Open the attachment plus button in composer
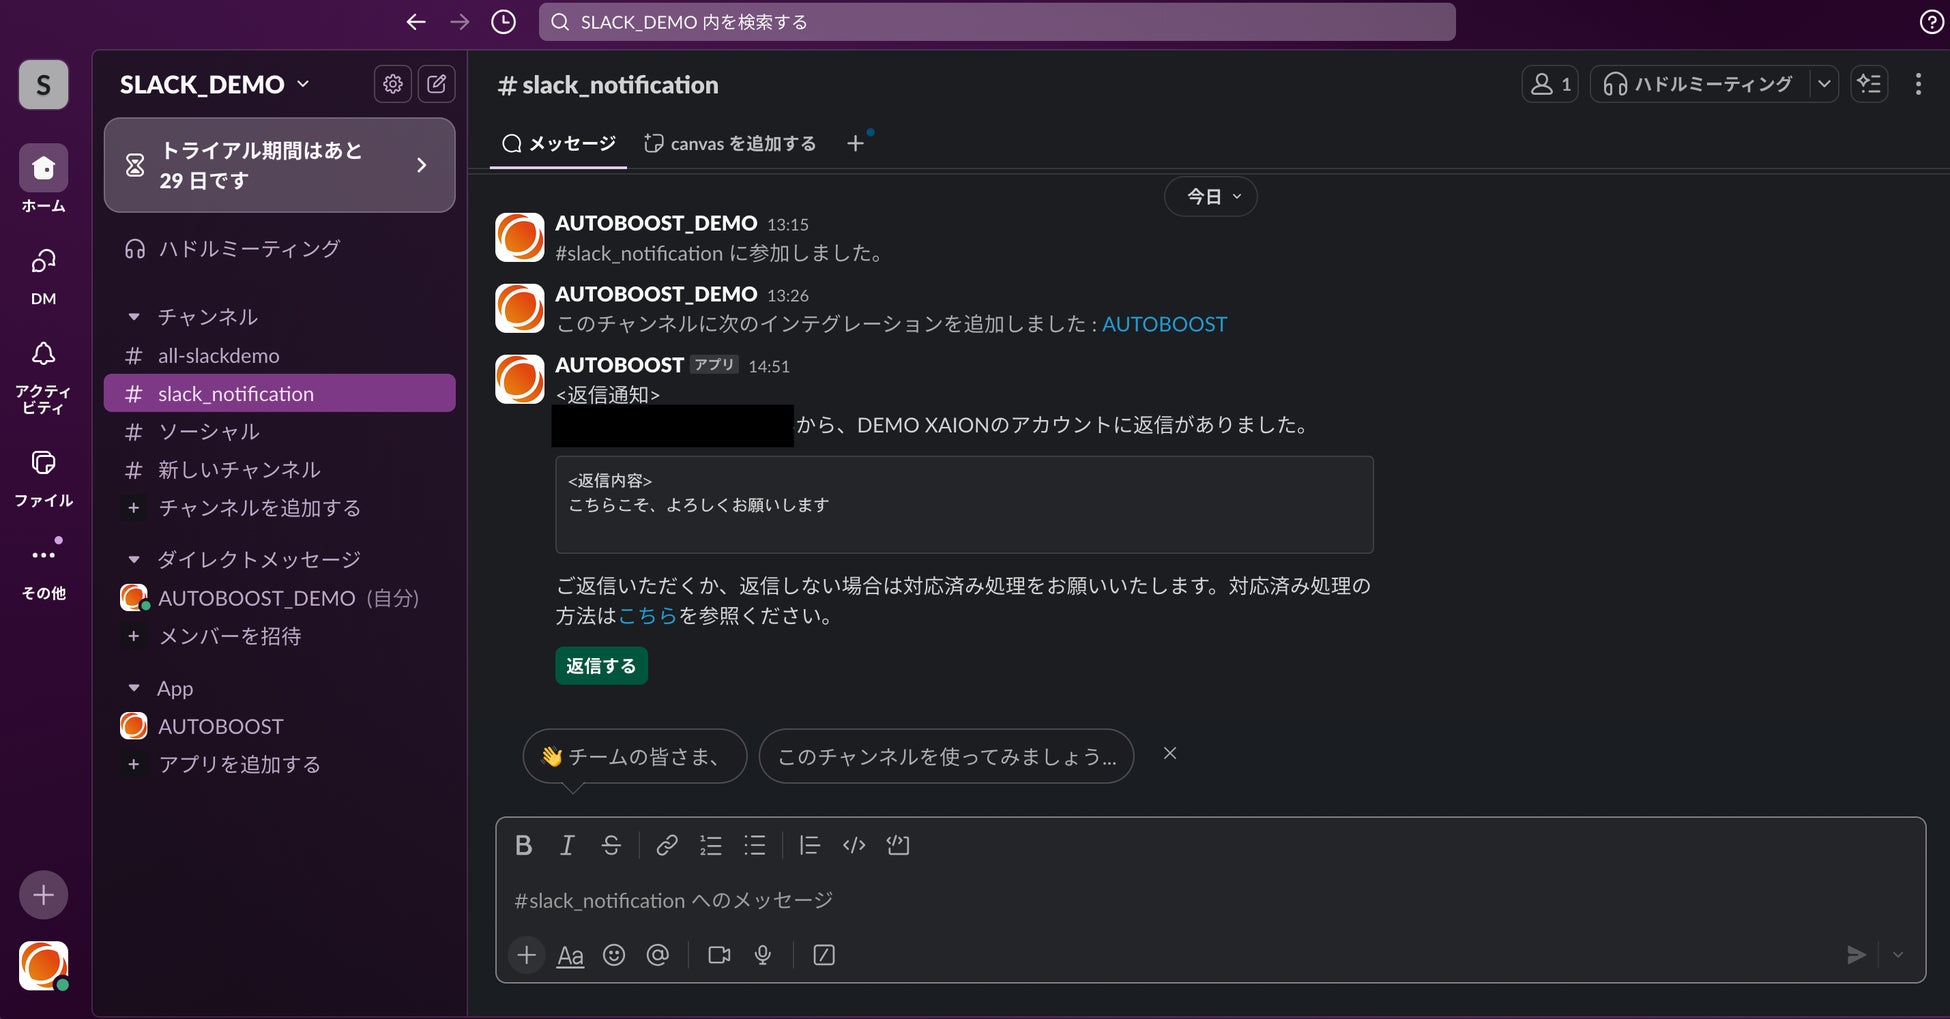Viewport: 1950px width, 1019px height. click(527, 955)
